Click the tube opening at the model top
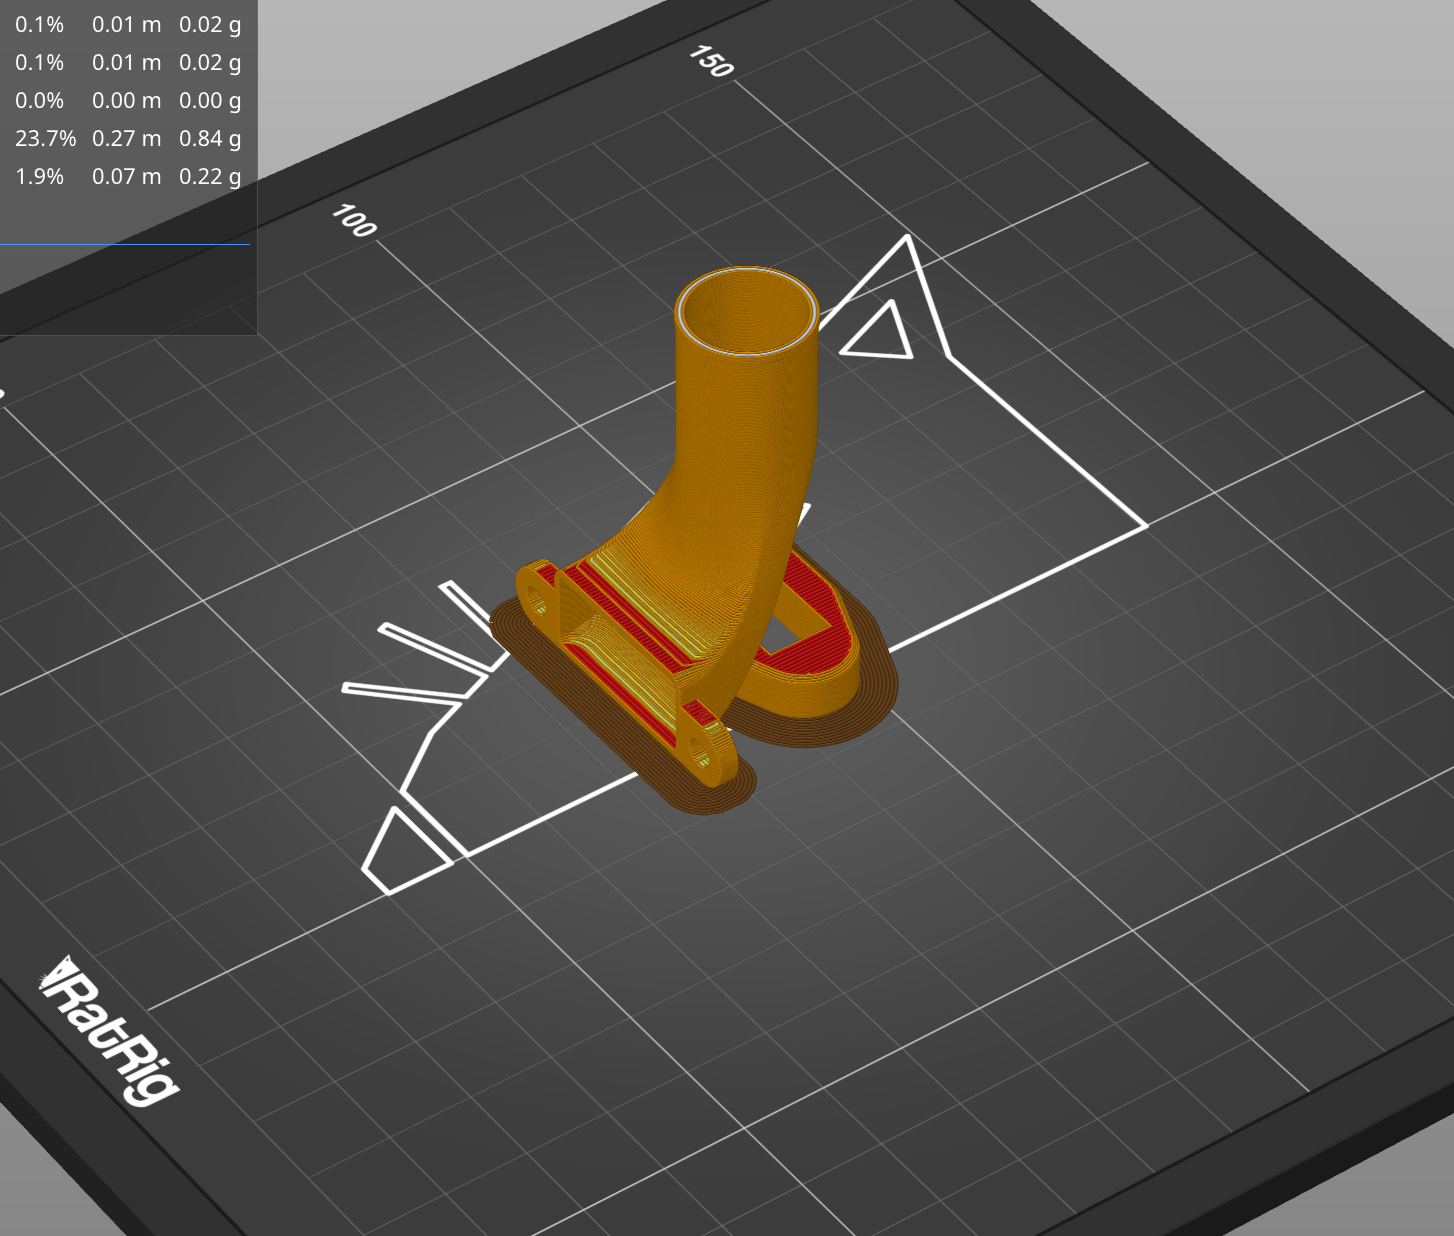 click(x=745, y=310)
